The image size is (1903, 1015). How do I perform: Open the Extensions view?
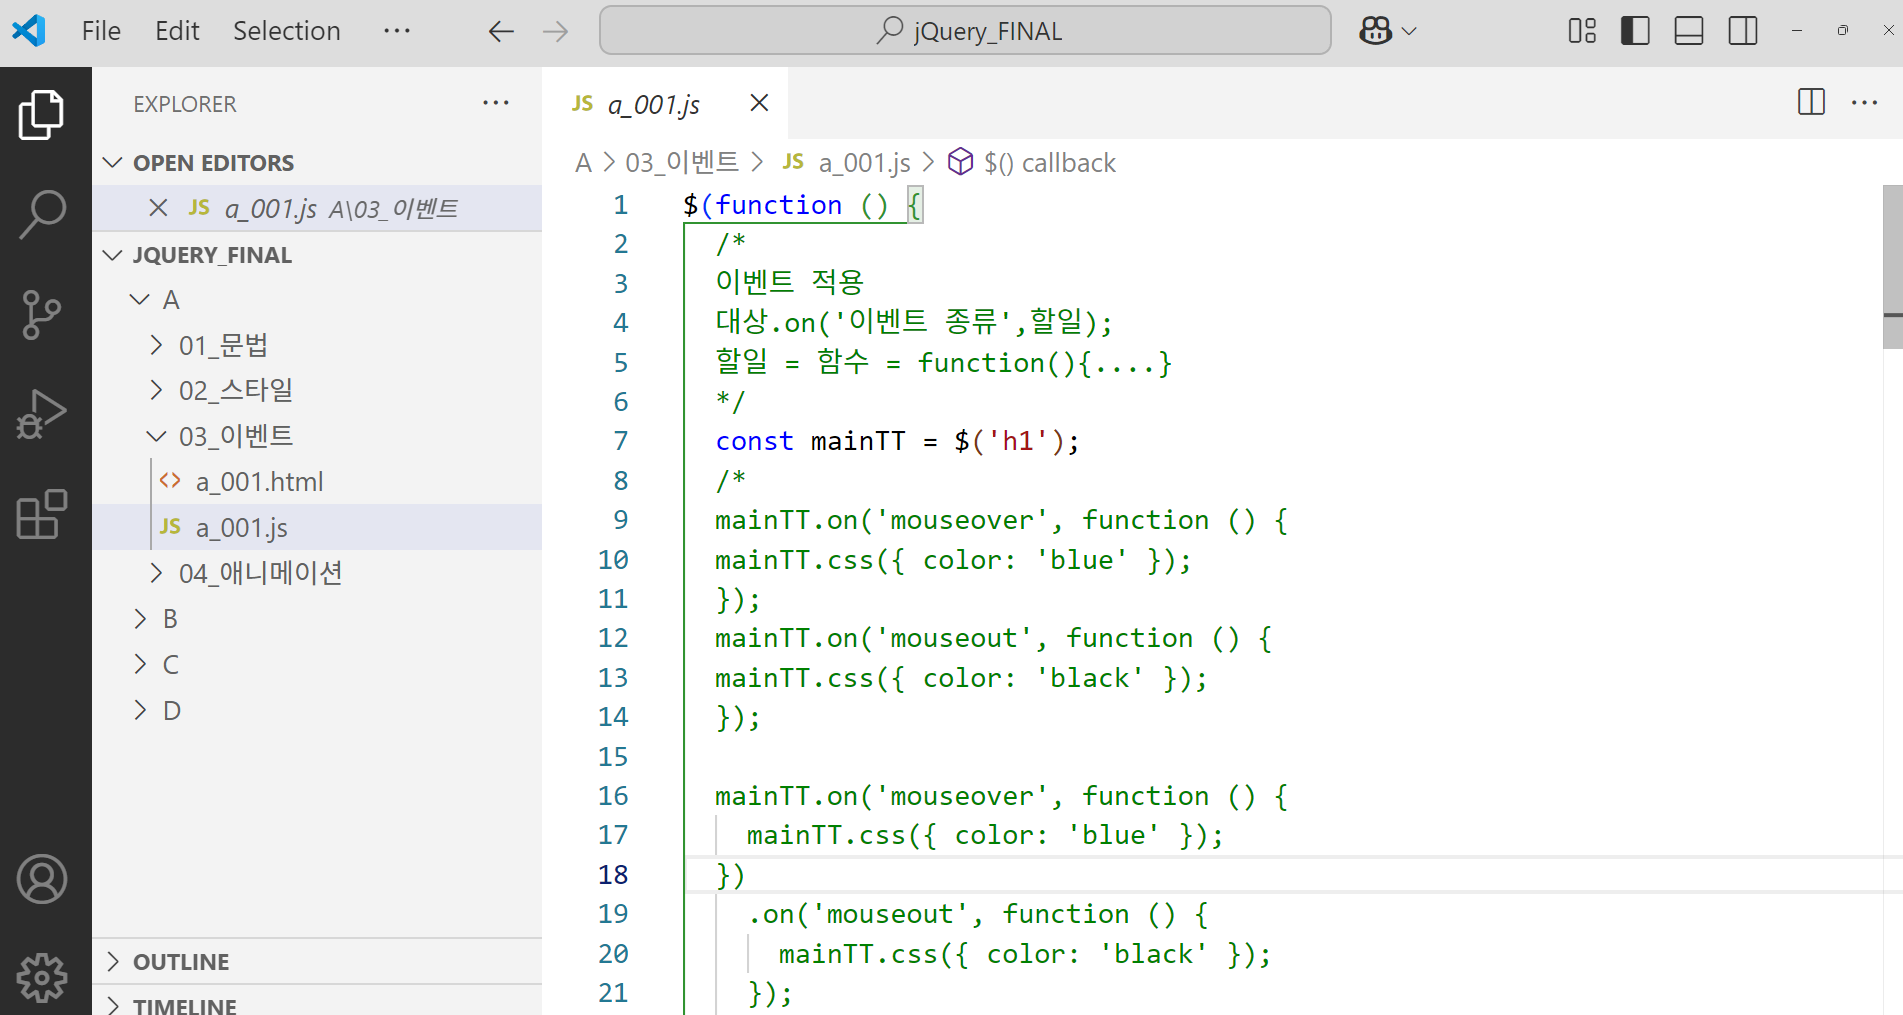tap(42, 514)
